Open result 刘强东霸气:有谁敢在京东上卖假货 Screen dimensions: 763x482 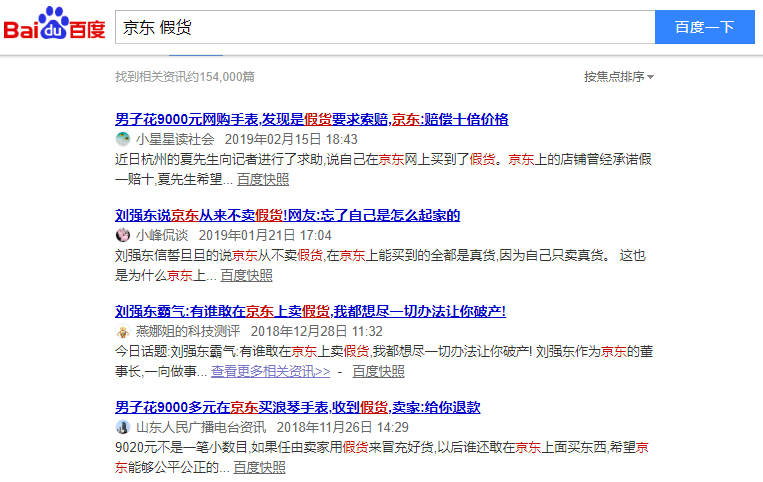(x=310, y=311)
